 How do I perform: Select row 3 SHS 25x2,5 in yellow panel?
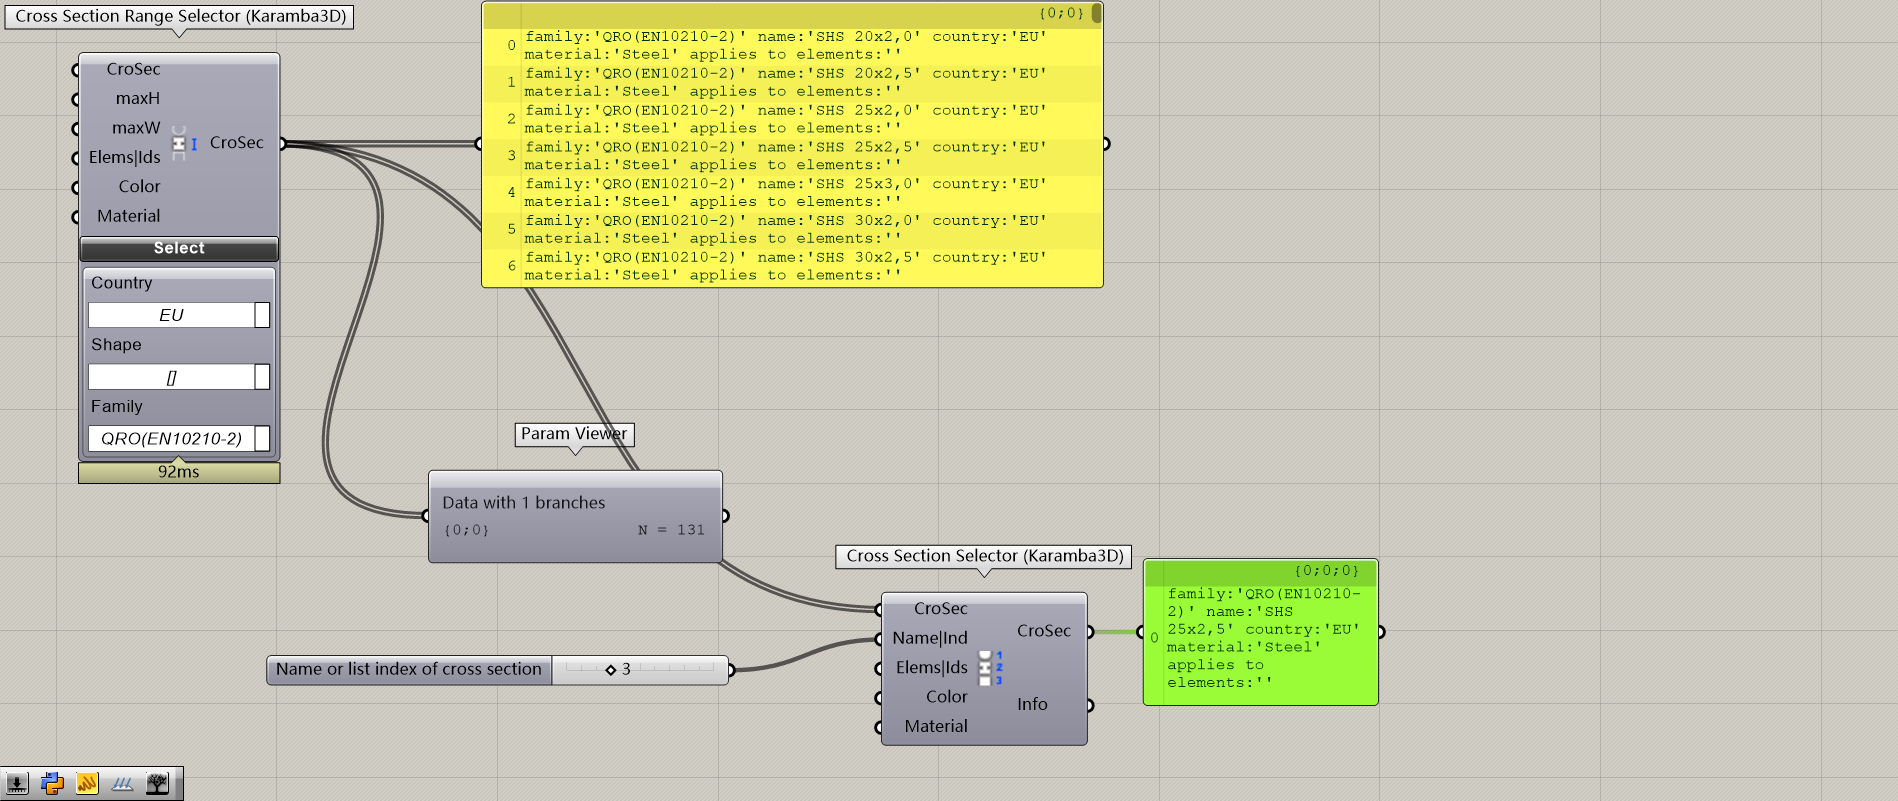click(x=785, y=156)
